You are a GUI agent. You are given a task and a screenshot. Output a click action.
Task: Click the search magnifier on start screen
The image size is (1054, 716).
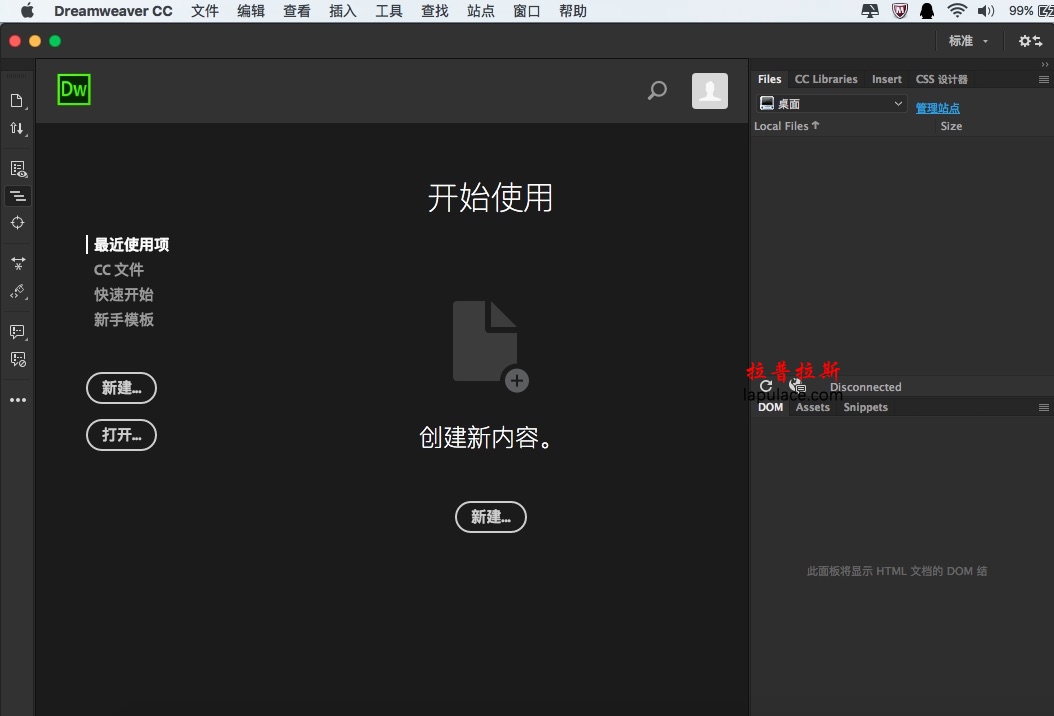tap(657, 91)
